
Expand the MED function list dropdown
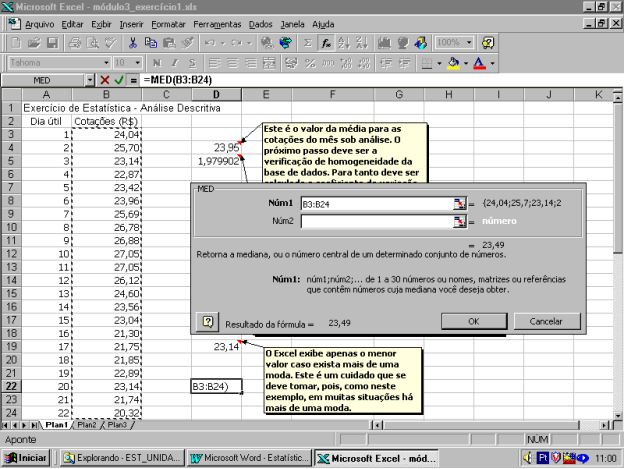88,80
